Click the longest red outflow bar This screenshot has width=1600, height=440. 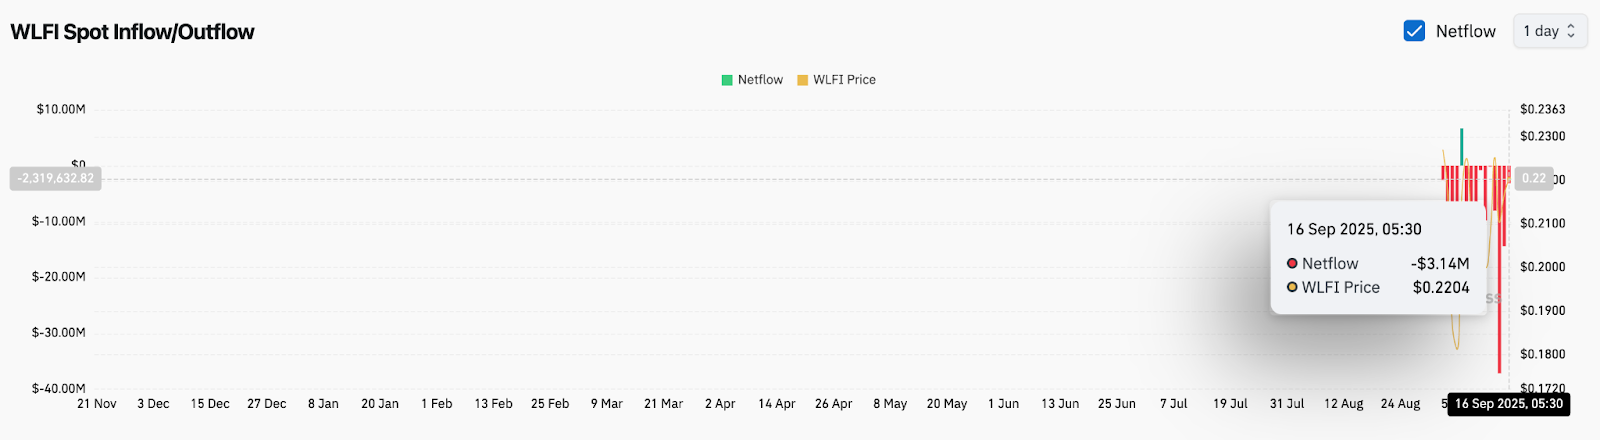tap(1499, 270)
